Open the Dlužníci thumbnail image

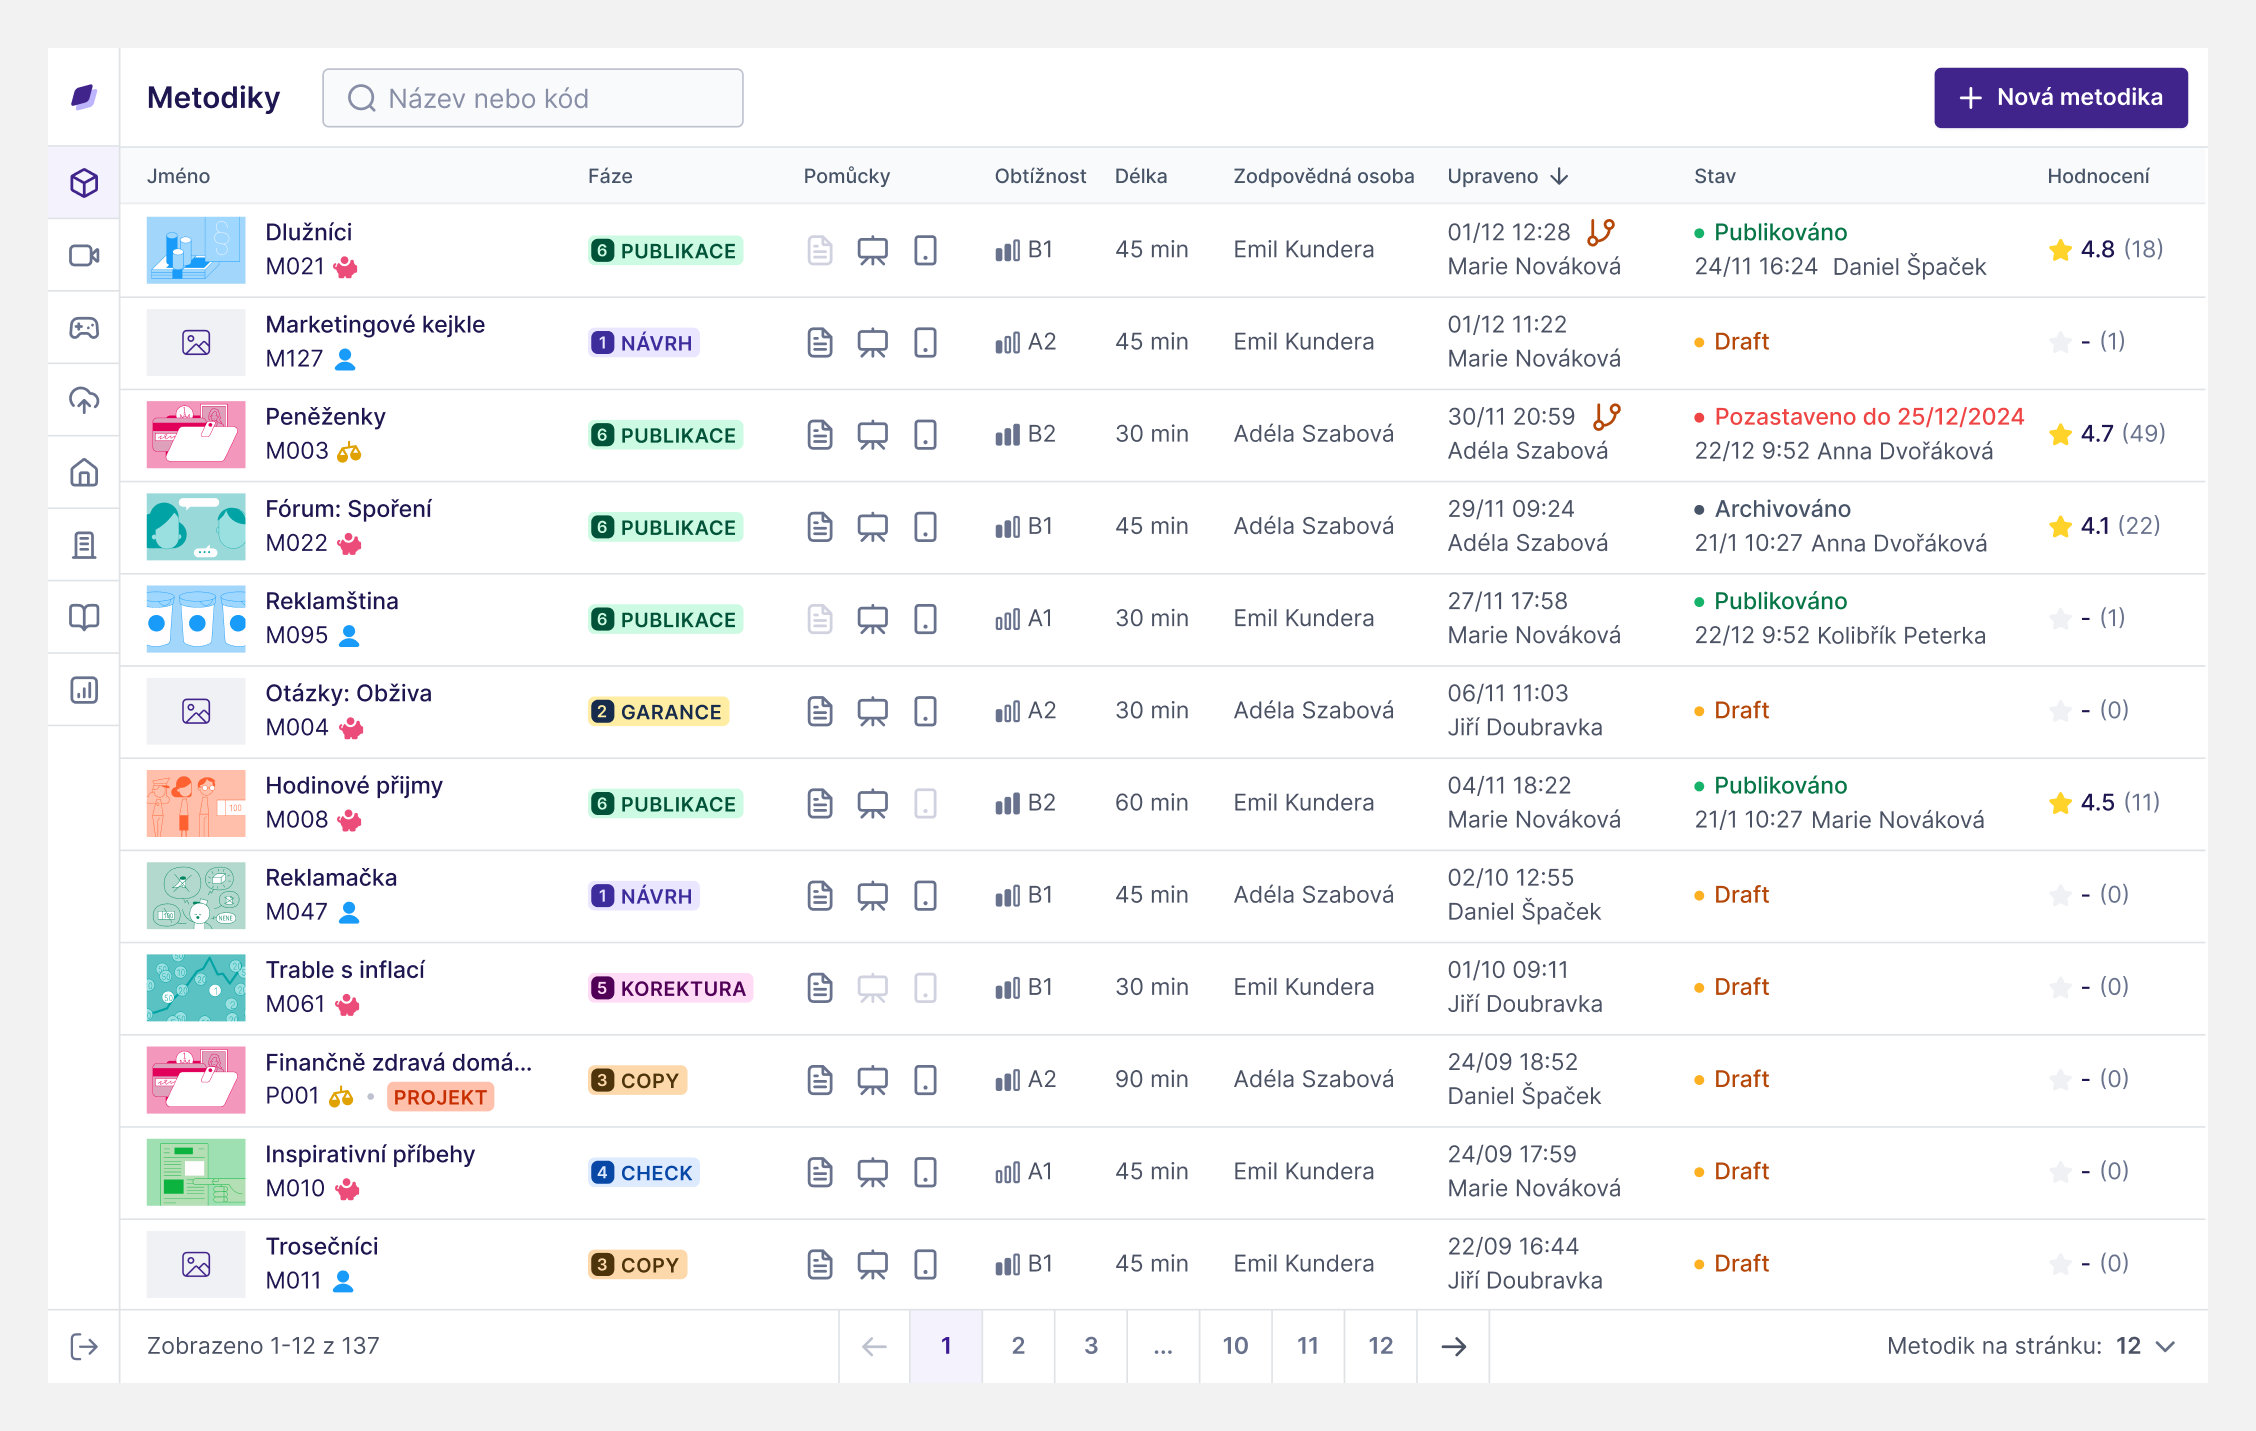tap(196, 249)
